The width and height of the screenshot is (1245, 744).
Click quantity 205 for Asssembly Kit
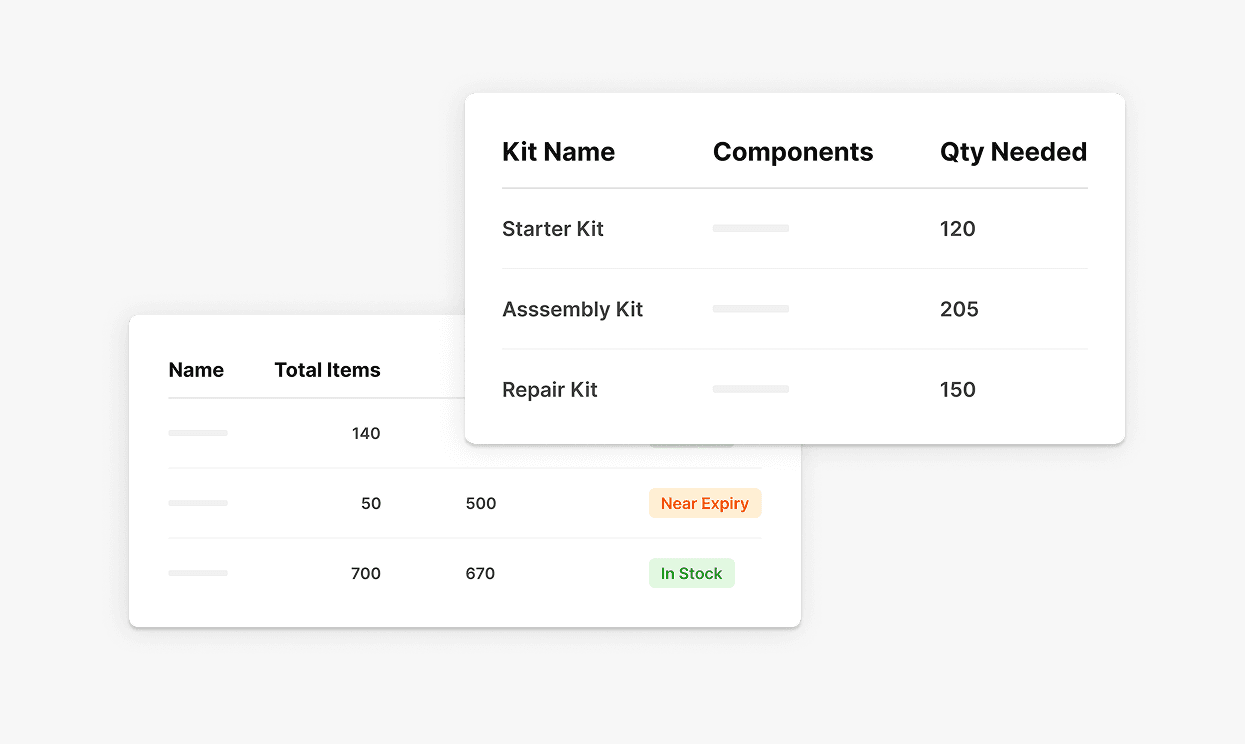click(959, 309)
